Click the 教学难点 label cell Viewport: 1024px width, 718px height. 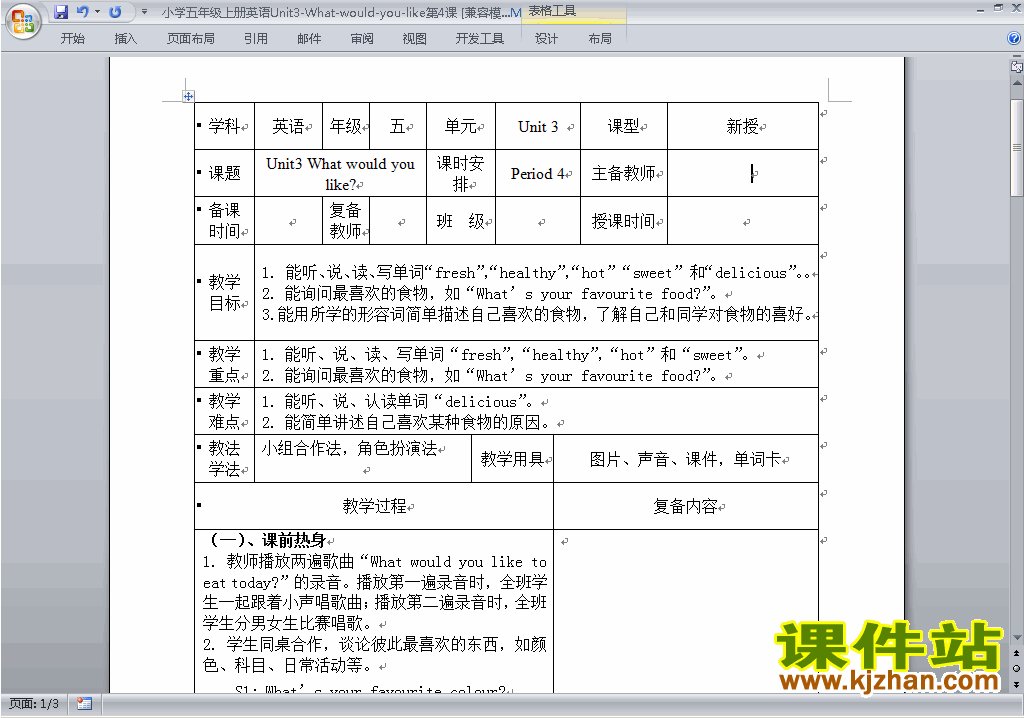225,411
